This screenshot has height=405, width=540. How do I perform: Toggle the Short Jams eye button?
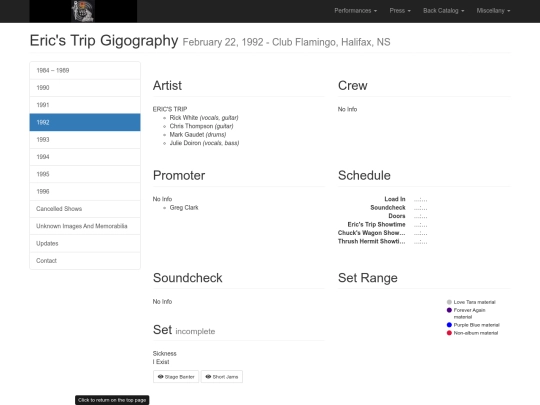coord(222,377)
